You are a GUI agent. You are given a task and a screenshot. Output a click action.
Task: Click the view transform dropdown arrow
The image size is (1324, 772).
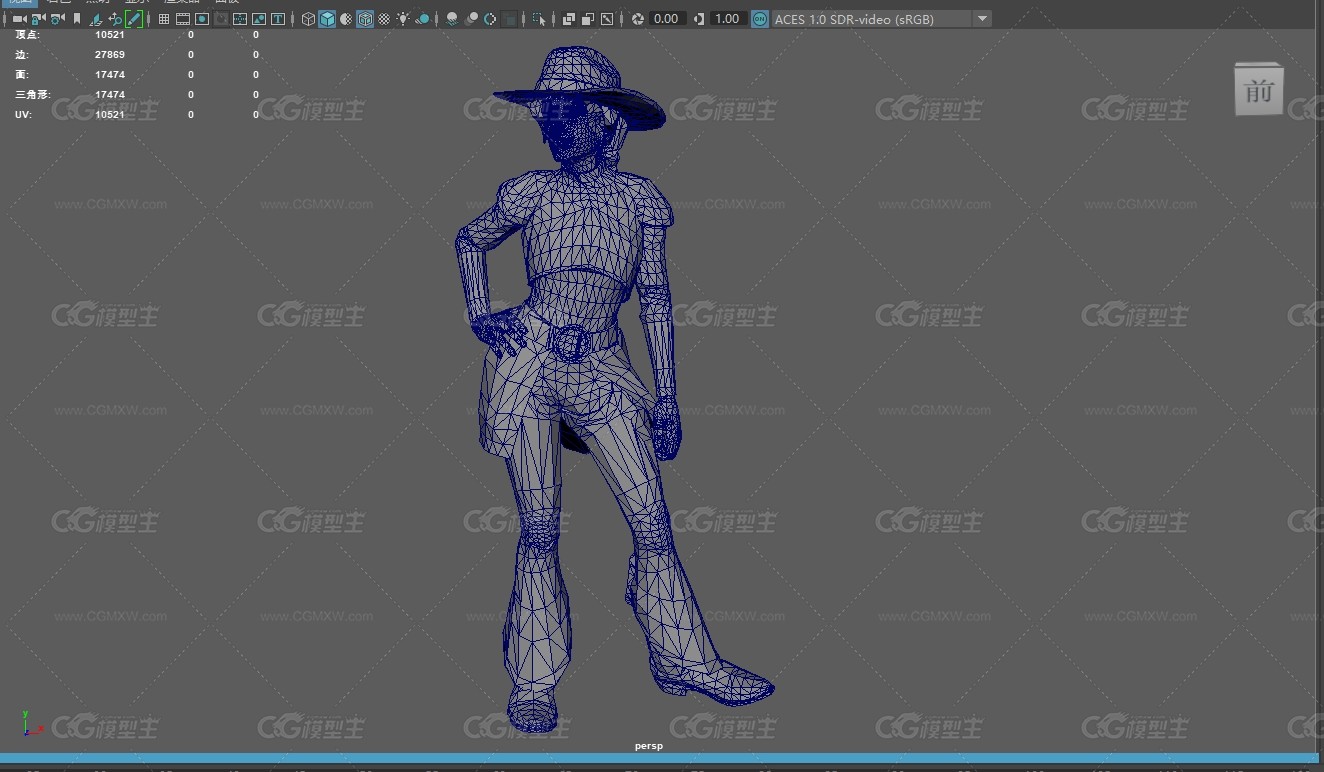pyautogui.click(x=982, y=19)
